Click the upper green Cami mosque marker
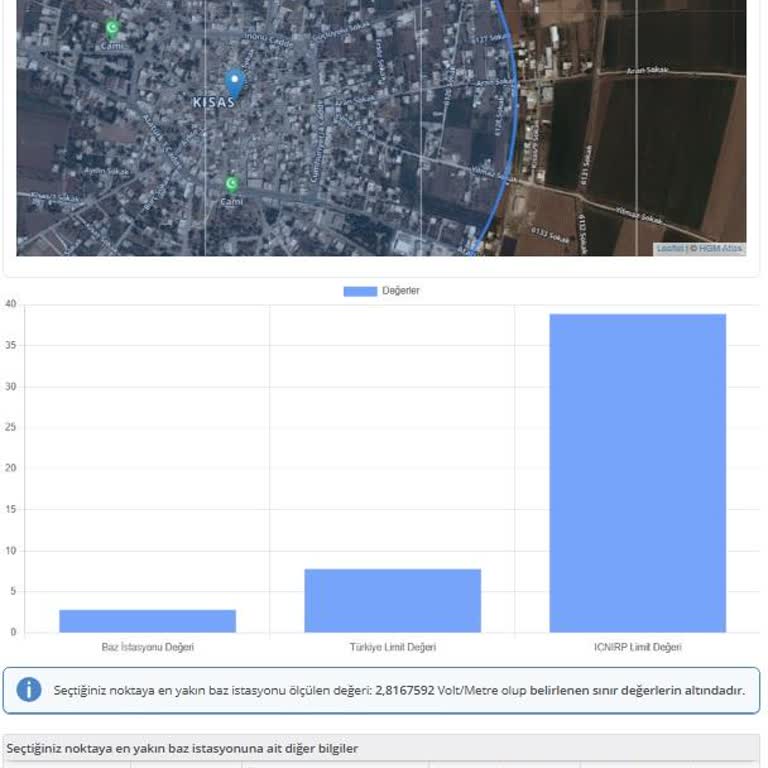The height and width of the screenshot is (768, 768). pos(112,28)
